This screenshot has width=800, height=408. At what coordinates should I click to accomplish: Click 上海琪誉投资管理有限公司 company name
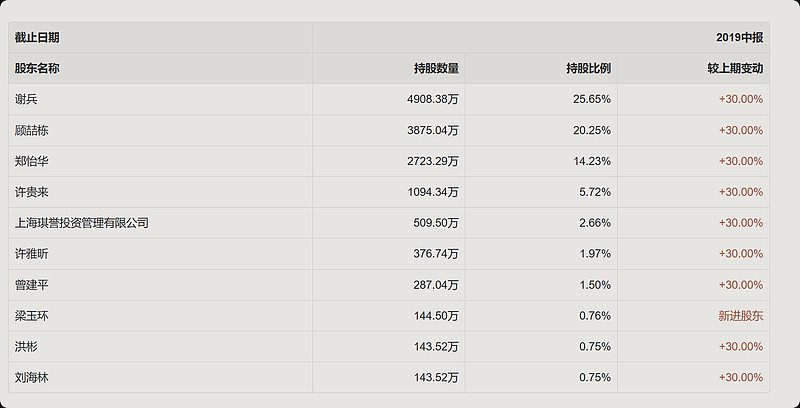click(x=82, y=223)
